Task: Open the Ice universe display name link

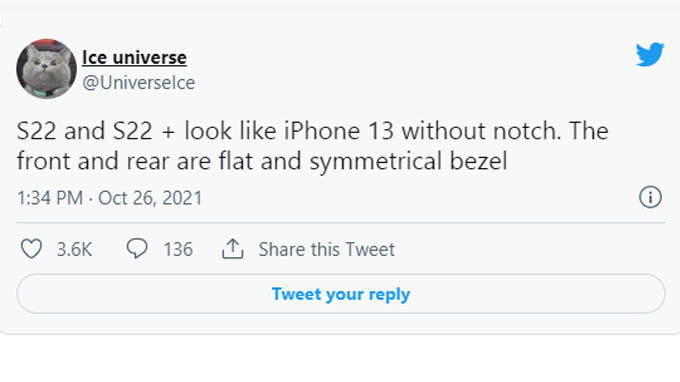Action: click(134, 57)
